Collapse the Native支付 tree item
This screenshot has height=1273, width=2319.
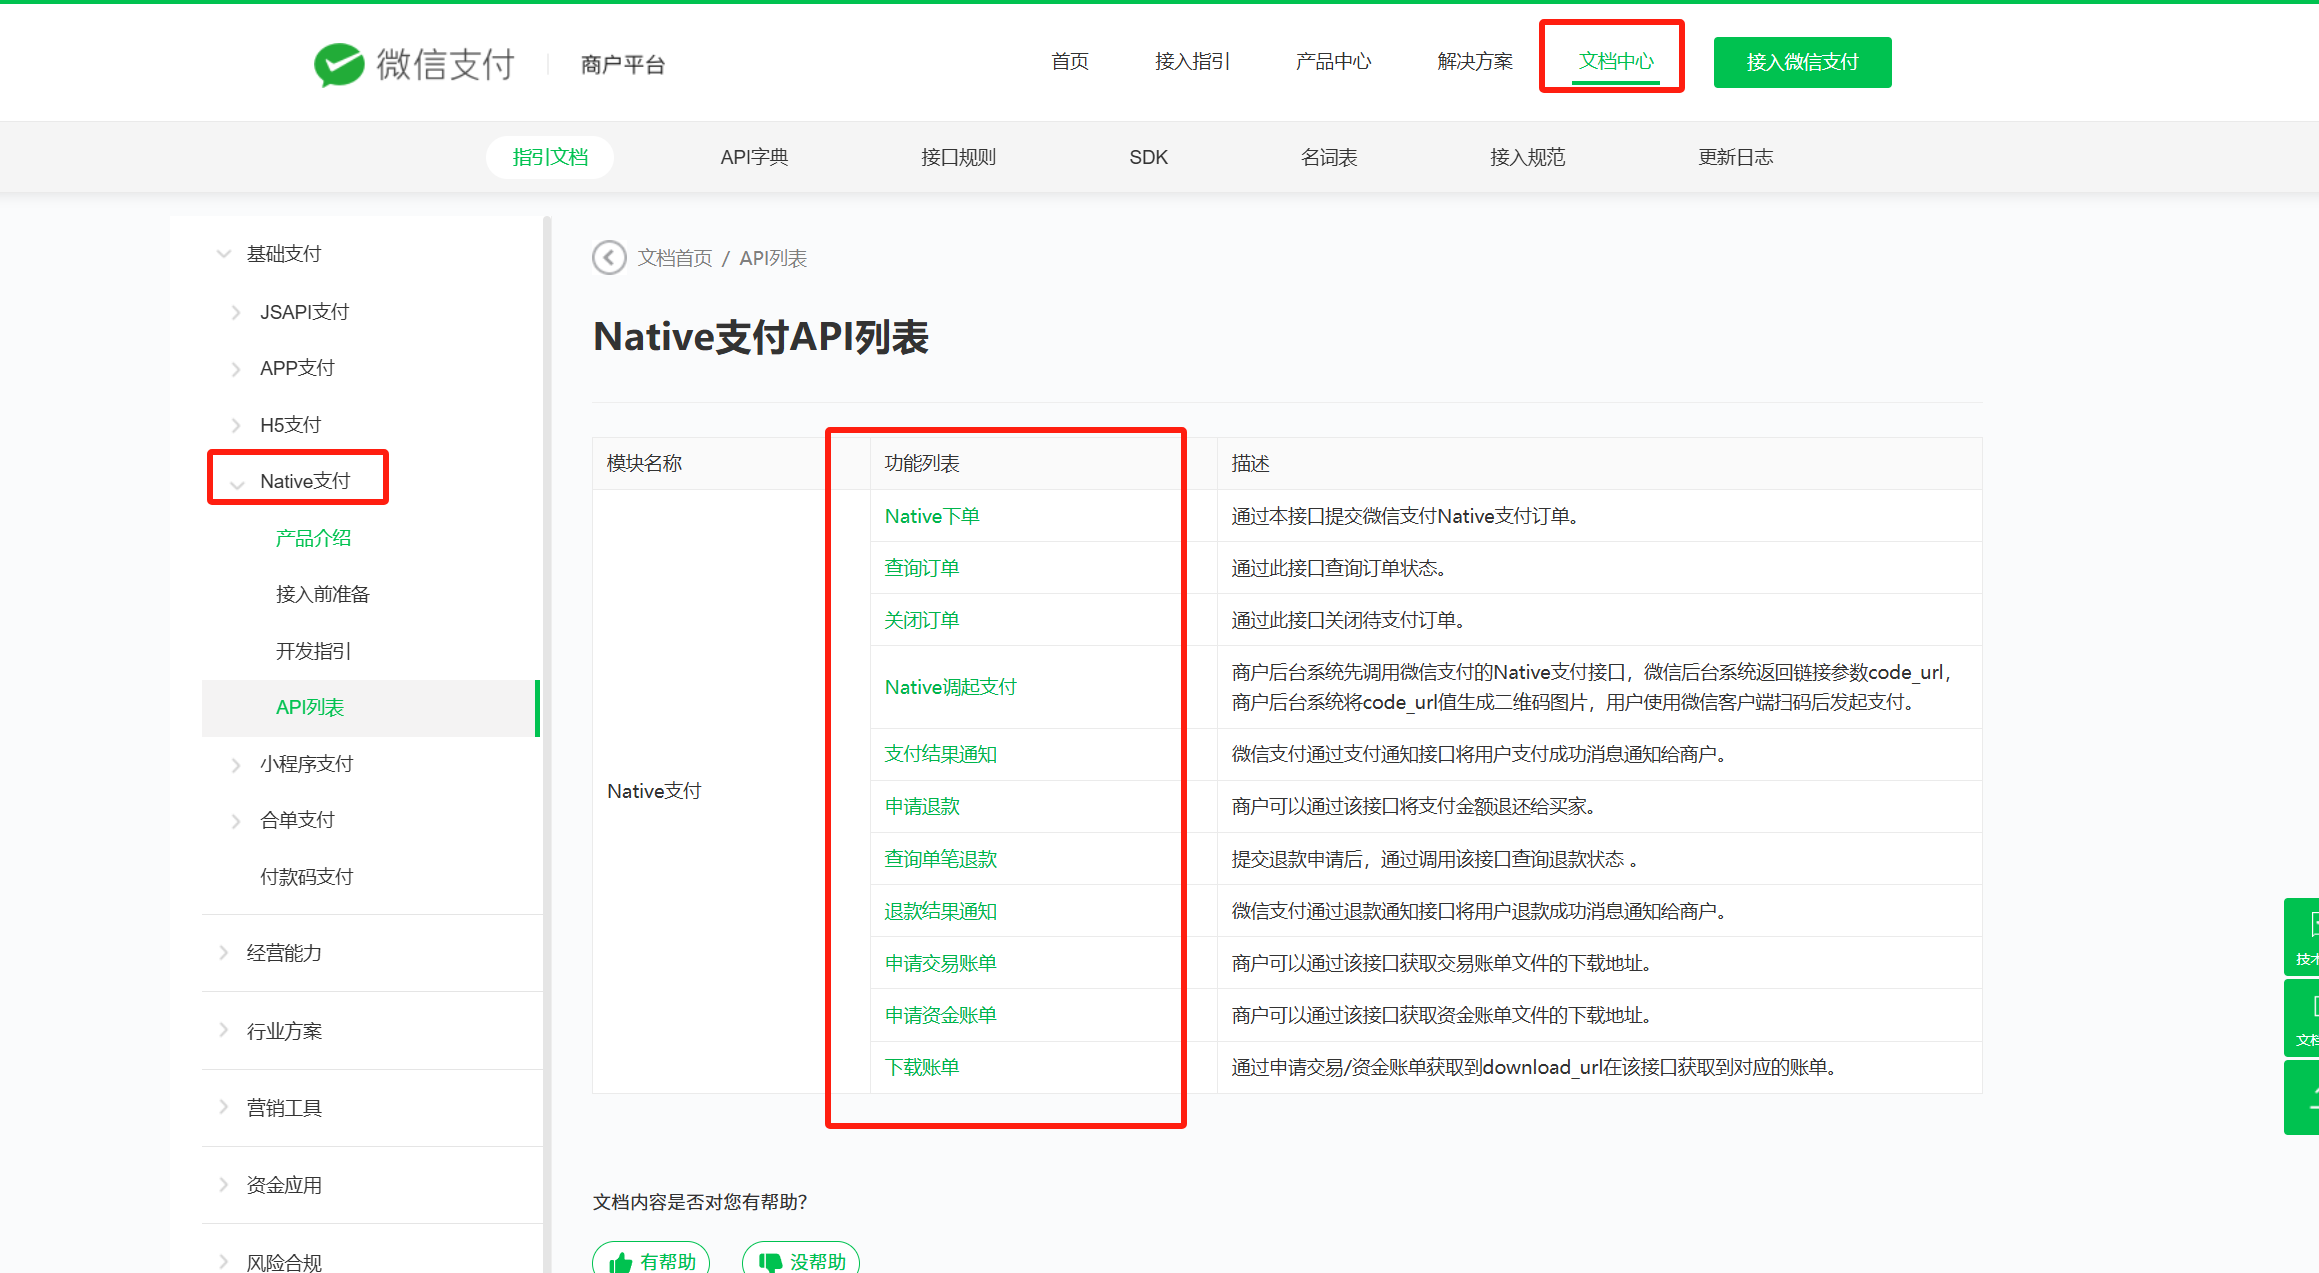[x=237, y=482]
